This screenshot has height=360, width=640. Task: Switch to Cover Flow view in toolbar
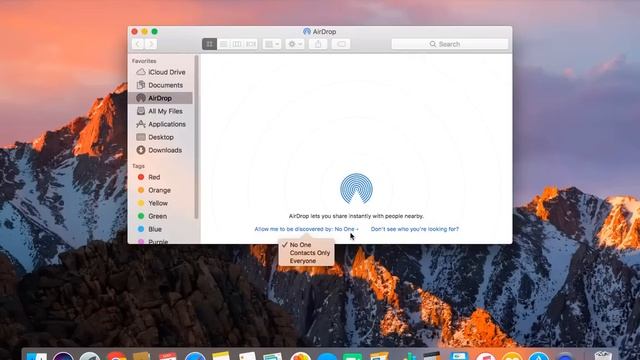click(251, 44)
